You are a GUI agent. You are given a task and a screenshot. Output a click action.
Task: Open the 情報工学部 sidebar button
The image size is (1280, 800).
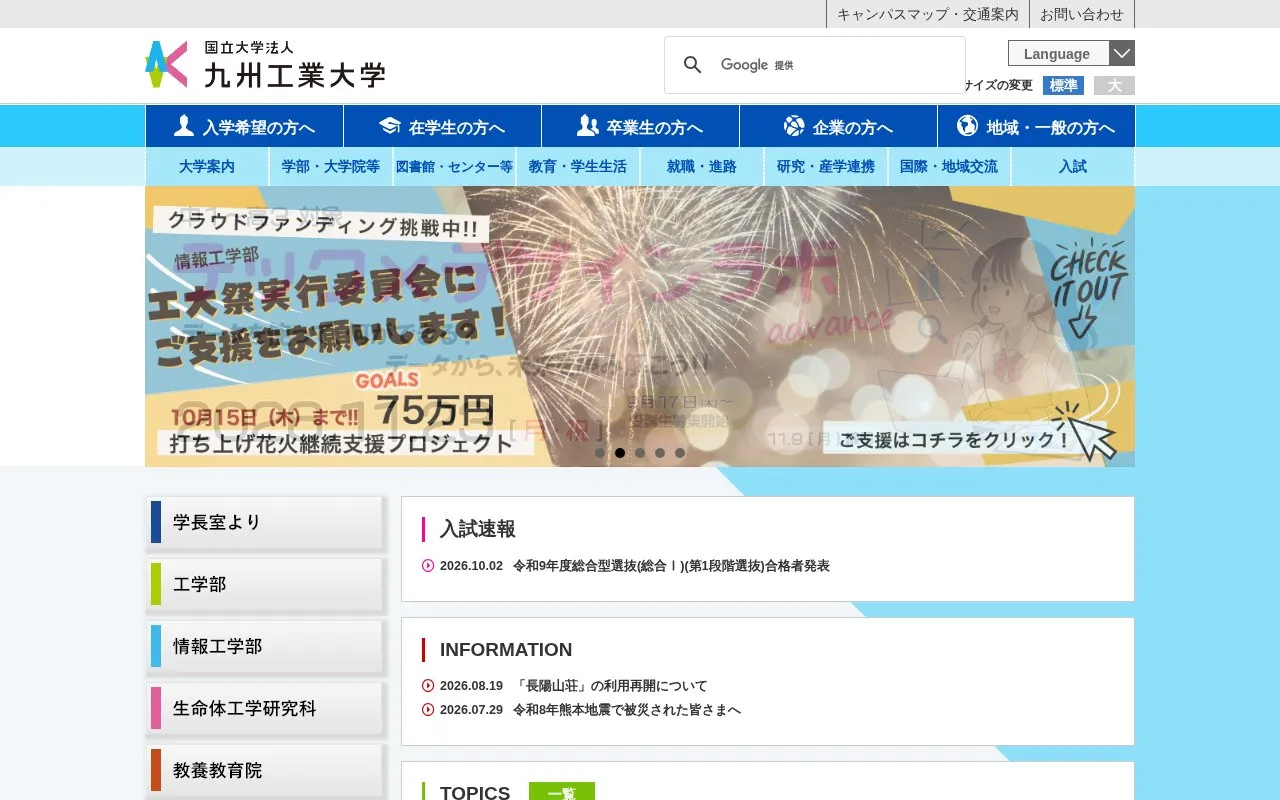click(265, 646)
